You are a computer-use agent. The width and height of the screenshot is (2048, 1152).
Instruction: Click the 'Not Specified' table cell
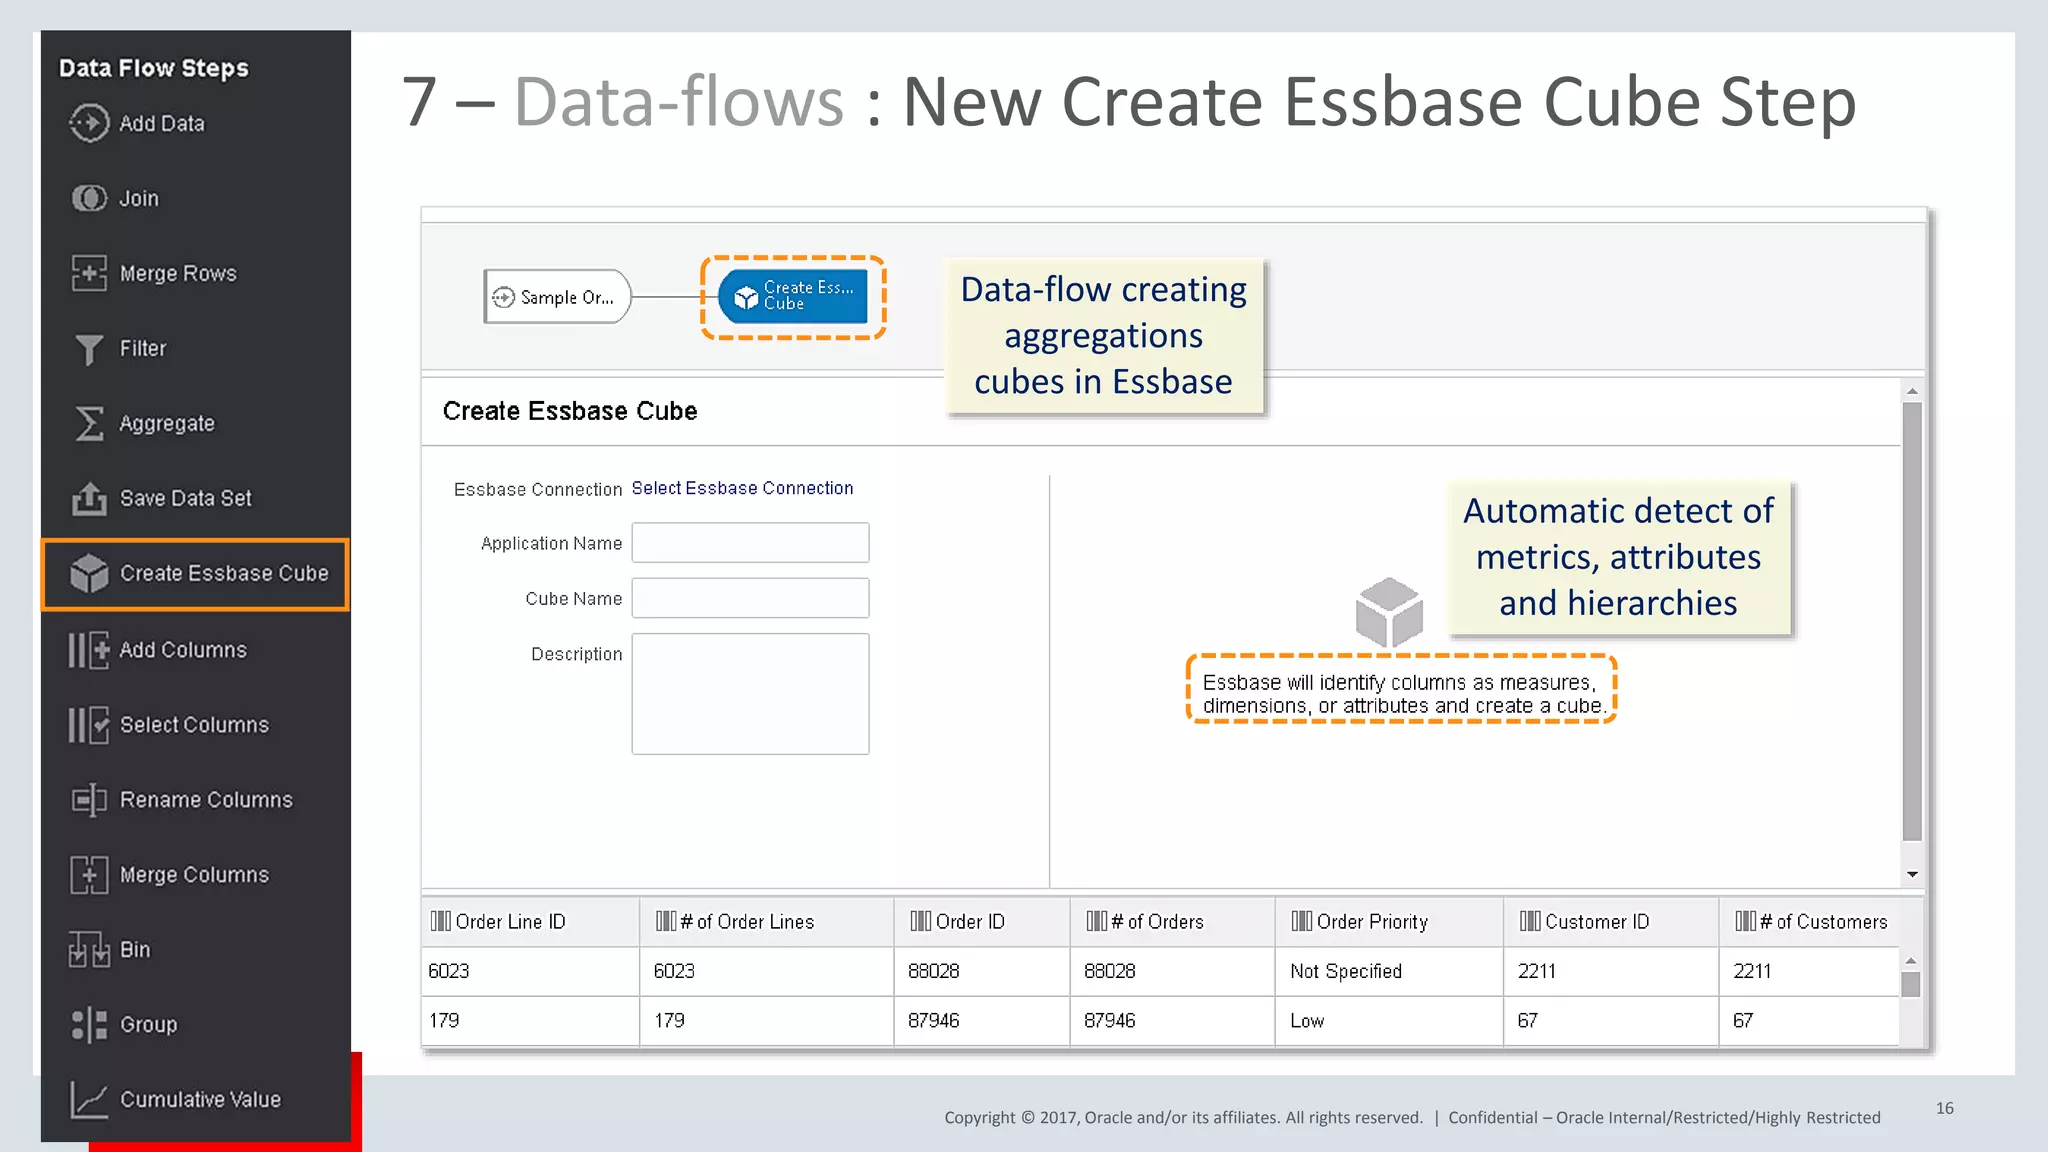1389,971
